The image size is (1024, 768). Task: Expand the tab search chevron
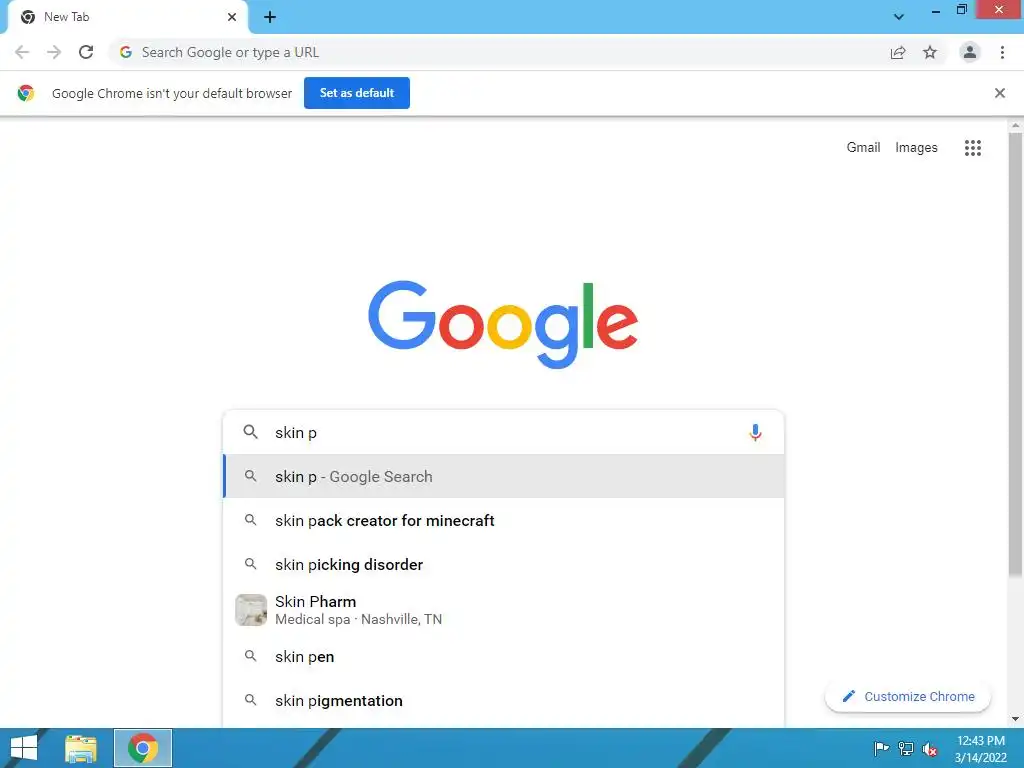point(899,17)
